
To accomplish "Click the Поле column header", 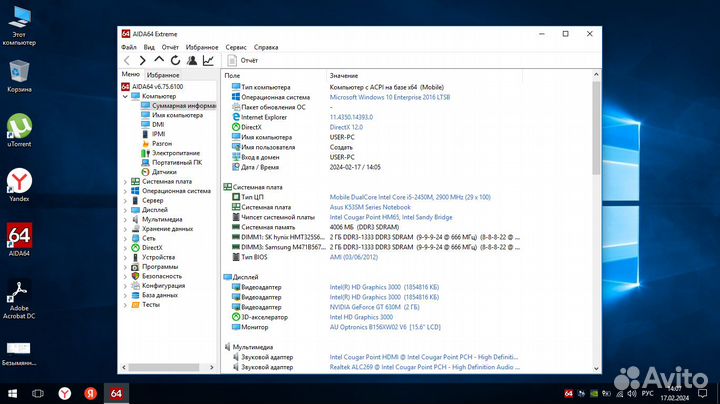I will pyautogui.click(x=274, y=76).
